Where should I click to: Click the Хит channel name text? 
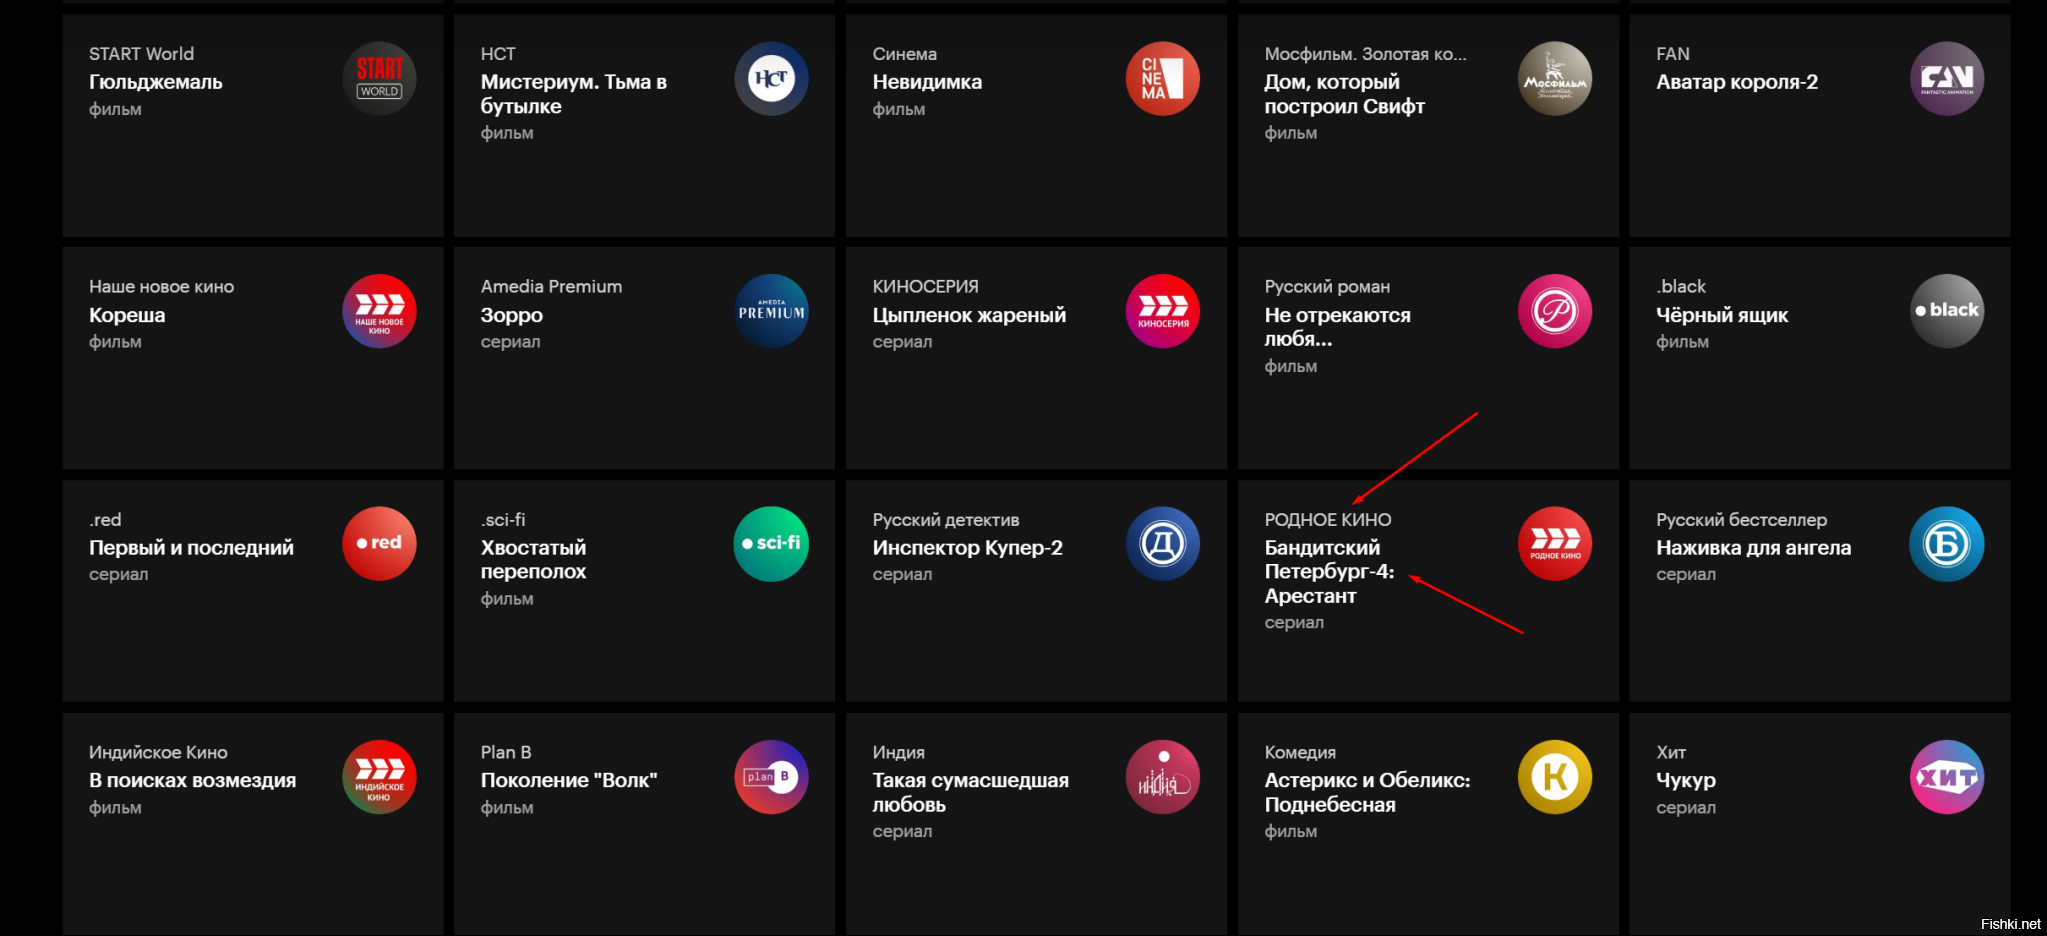[1671, 752]
